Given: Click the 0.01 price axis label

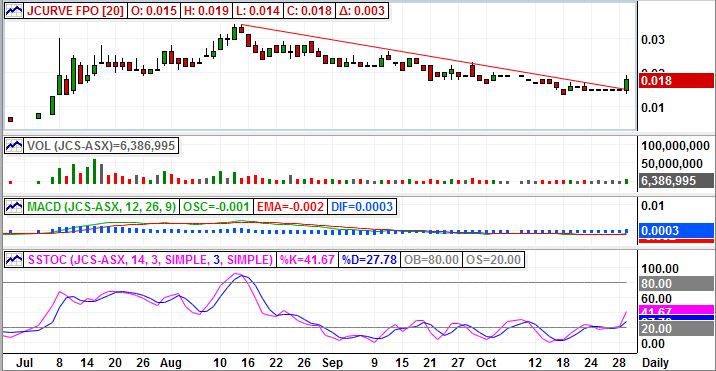Looking at the screenshot, I should (x=653, y=108).
